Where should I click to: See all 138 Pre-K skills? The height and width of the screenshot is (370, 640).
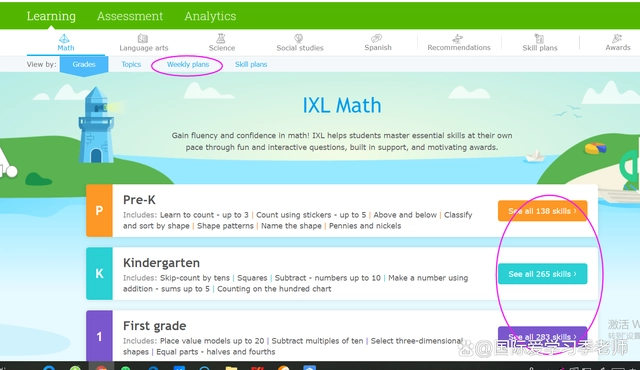(x=542, y=211)
